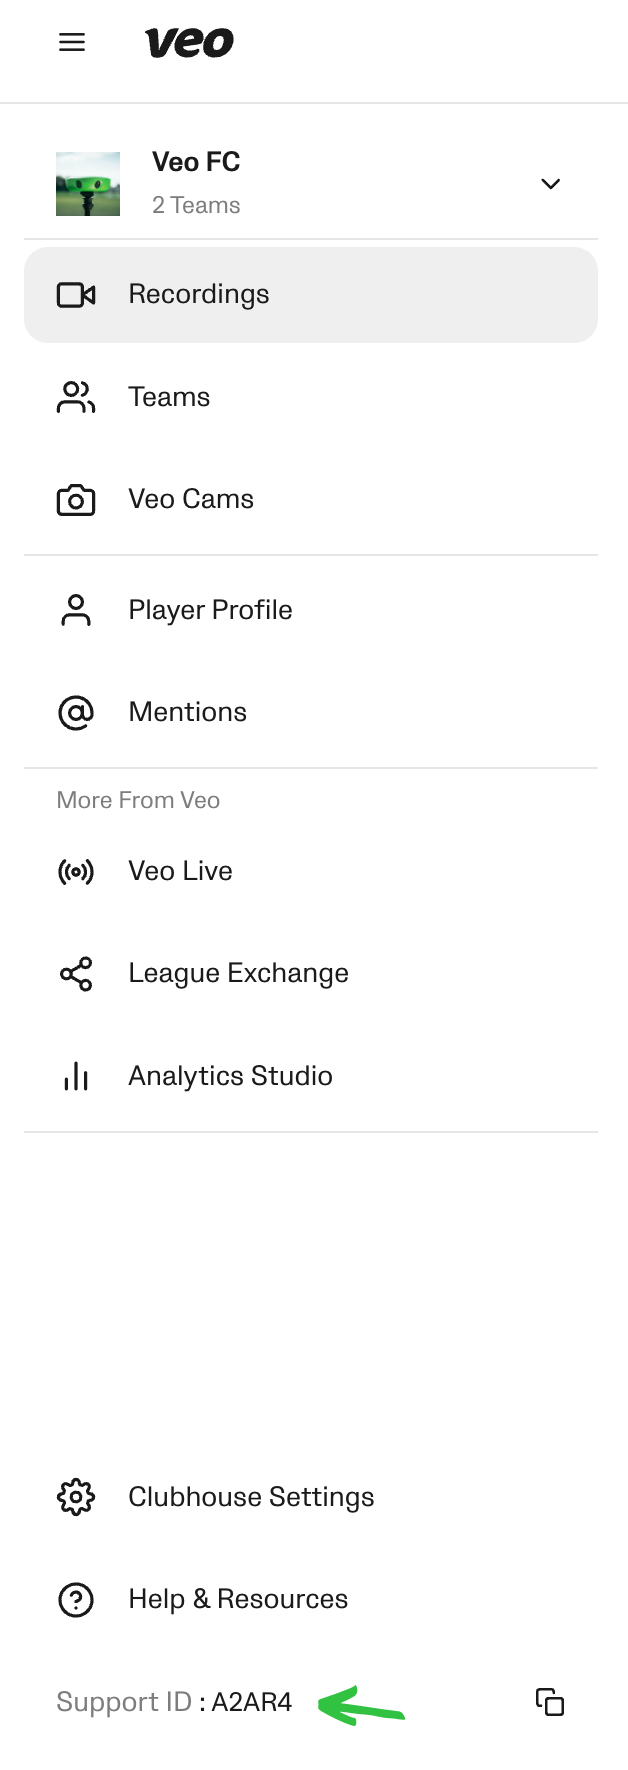This screenshot has width=628, height=1770.
Task: Open Veo Live via the broadcast icon
Action: (75, 871)
